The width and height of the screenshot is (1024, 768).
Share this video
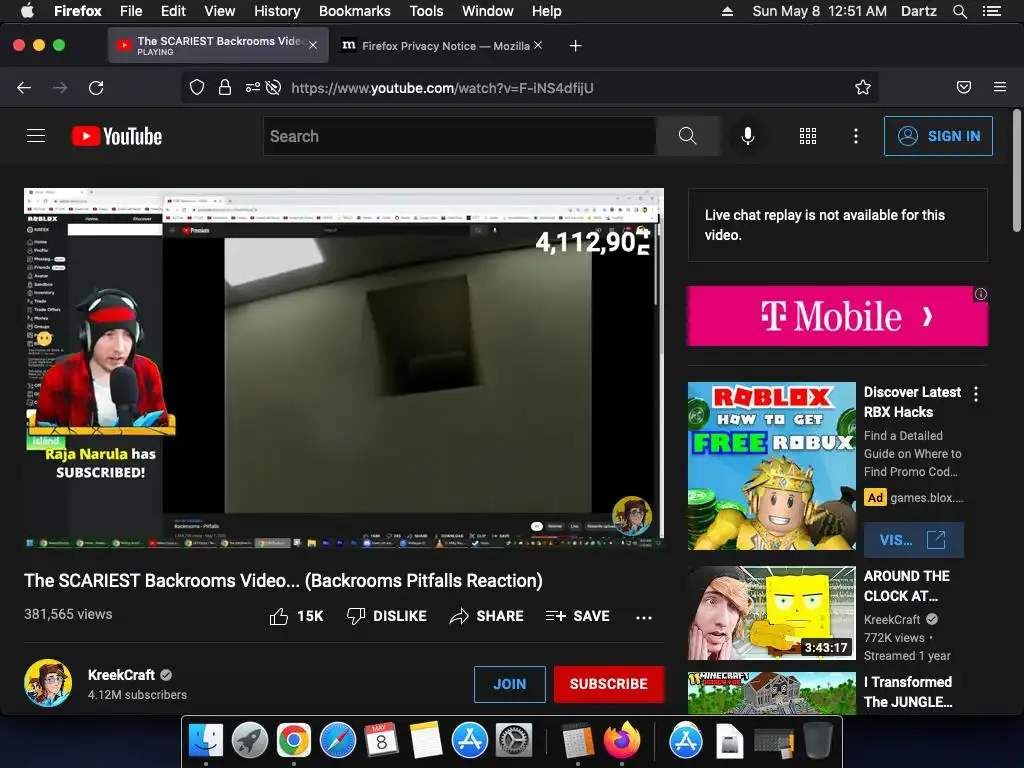point(487,616)
